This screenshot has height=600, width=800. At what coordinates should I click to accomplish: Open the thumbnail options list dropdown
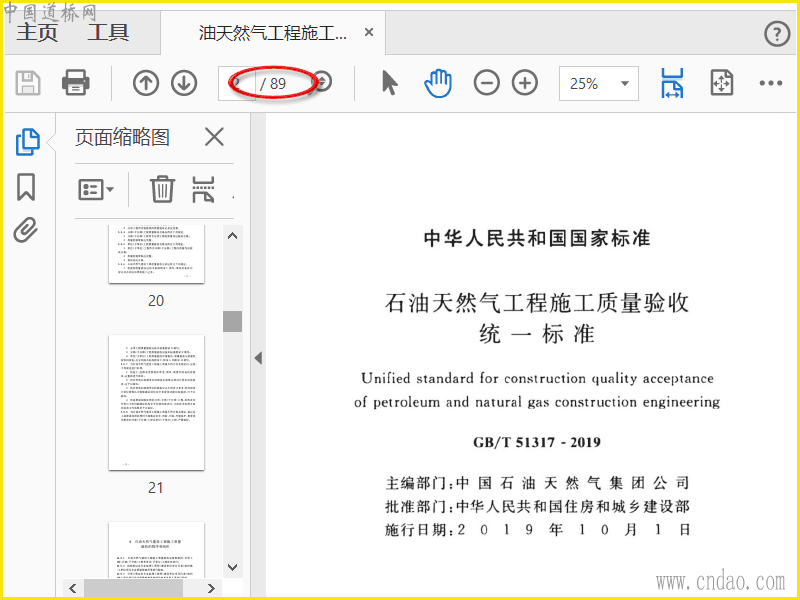point(95,189)
